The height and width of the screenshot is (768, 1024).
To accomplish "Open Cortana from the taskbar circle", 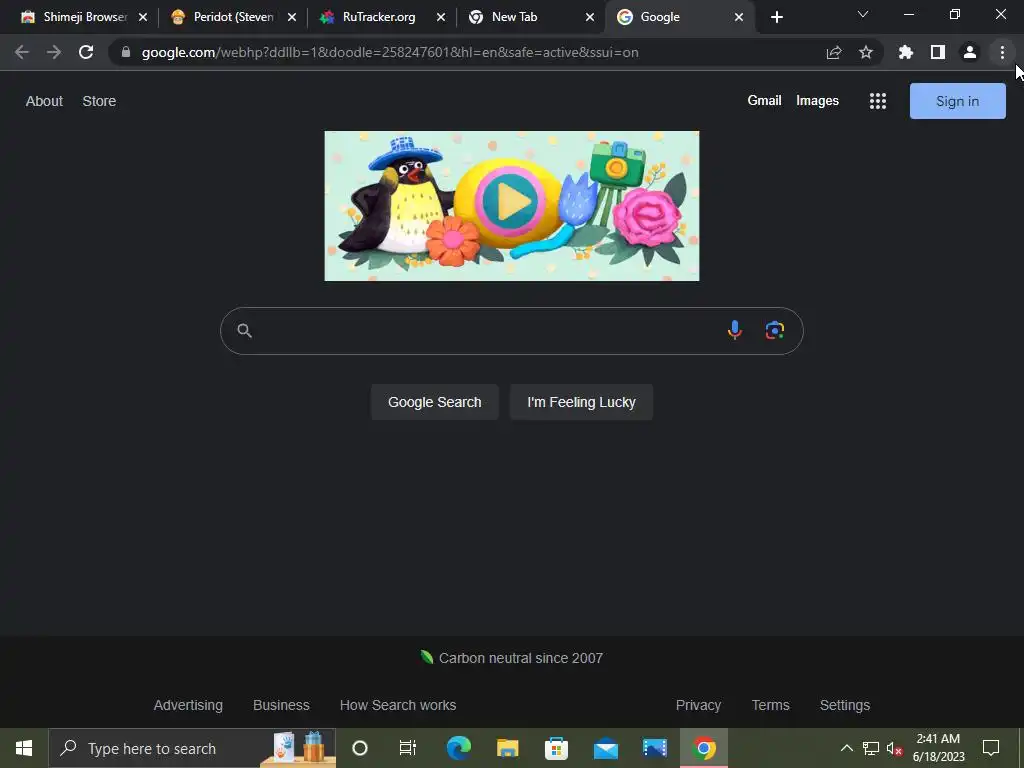I will tap(360, 748).
